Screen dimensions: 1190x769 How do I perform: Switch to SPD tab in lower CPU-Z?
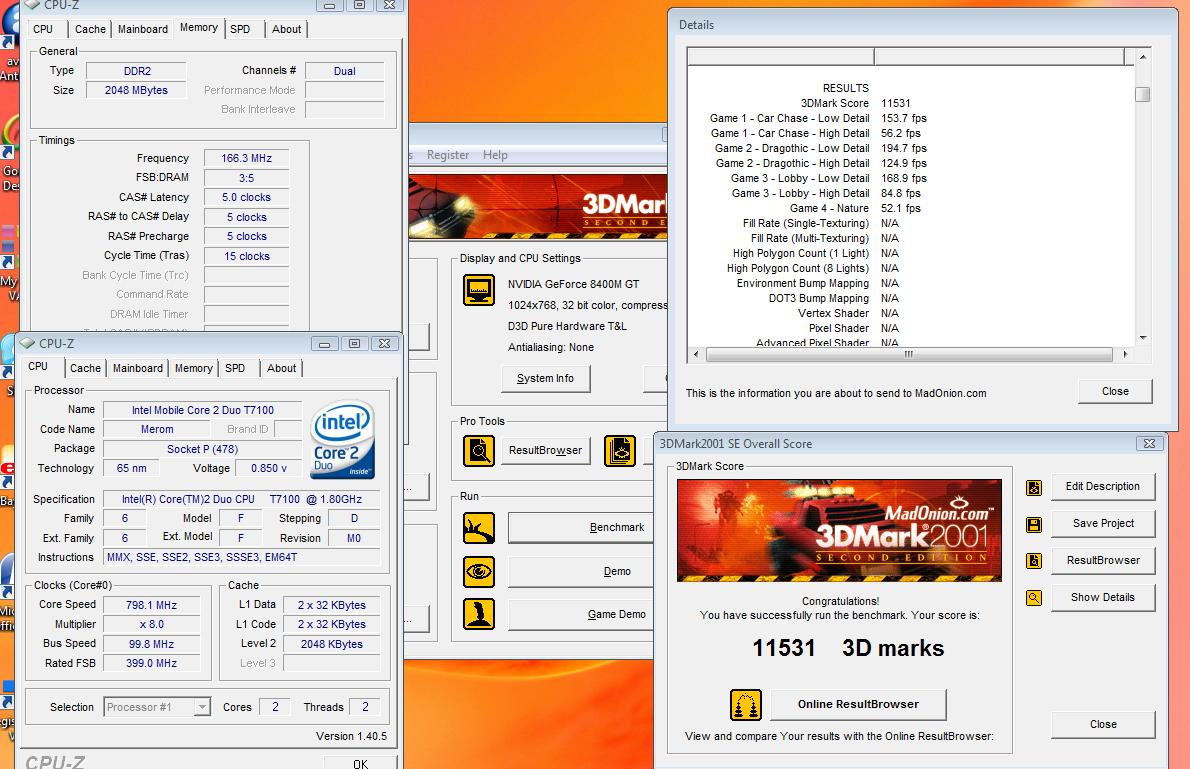click(x=235, y=368)
